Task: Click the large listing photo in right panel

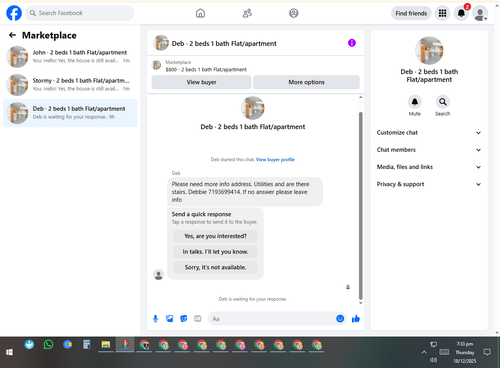Action: (x=429, y=50)
